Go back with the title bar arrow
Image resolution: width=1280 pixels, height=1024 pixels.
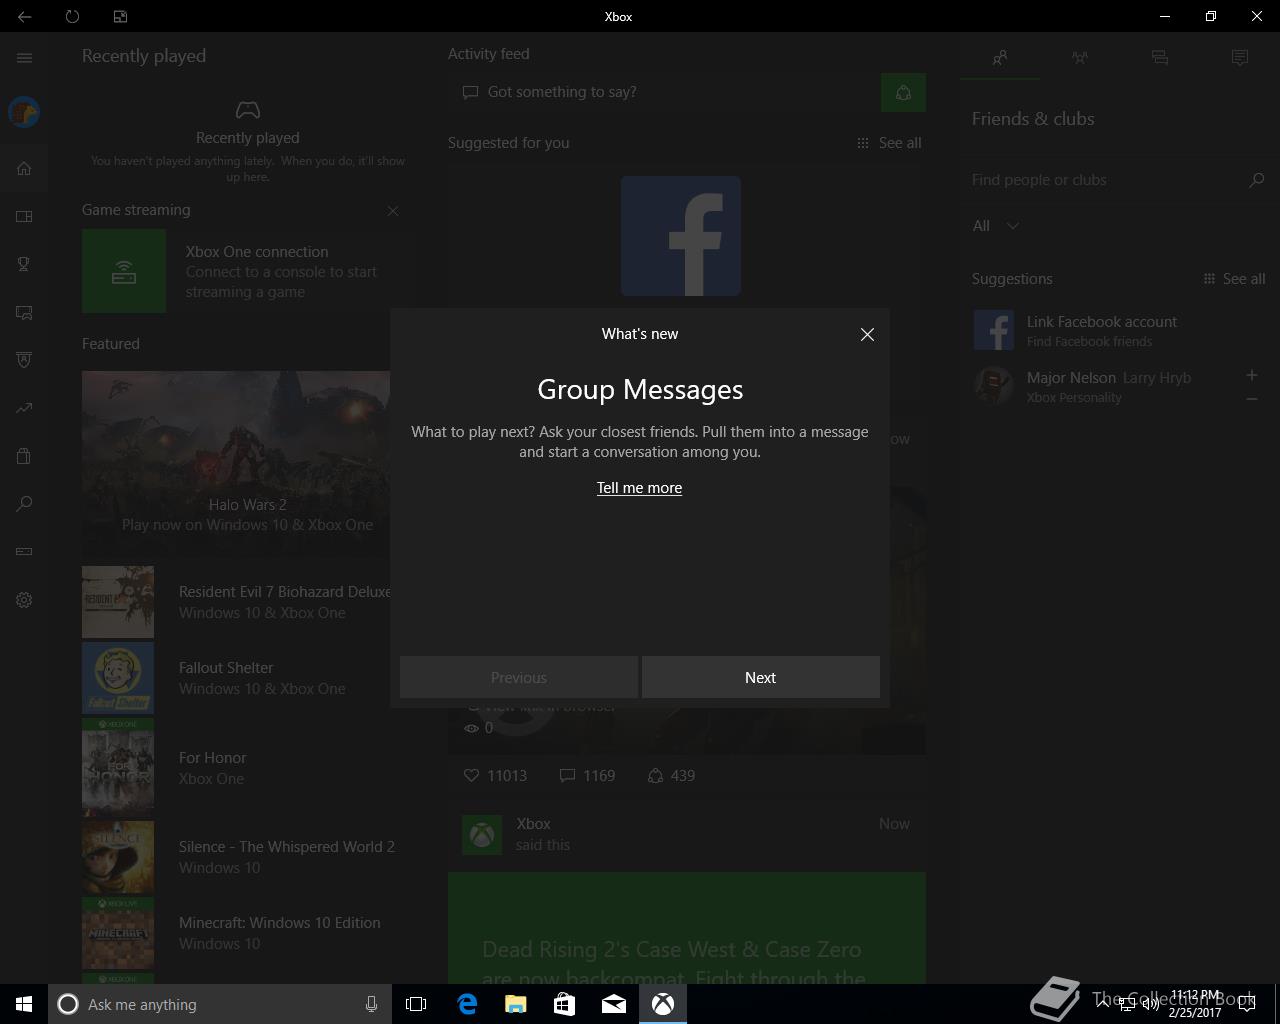click(x=24, y=16)
